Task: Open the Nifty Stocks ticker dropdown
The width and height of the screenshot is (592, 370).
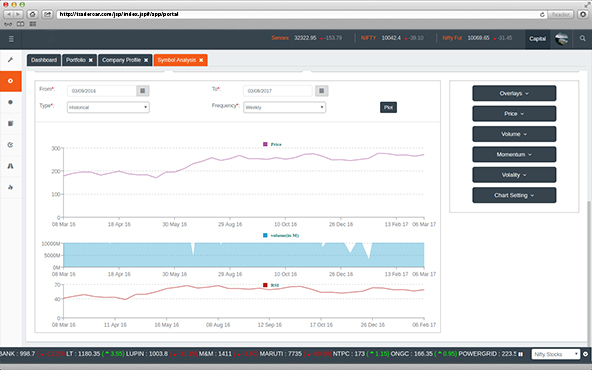Action: tap(555, 354)
